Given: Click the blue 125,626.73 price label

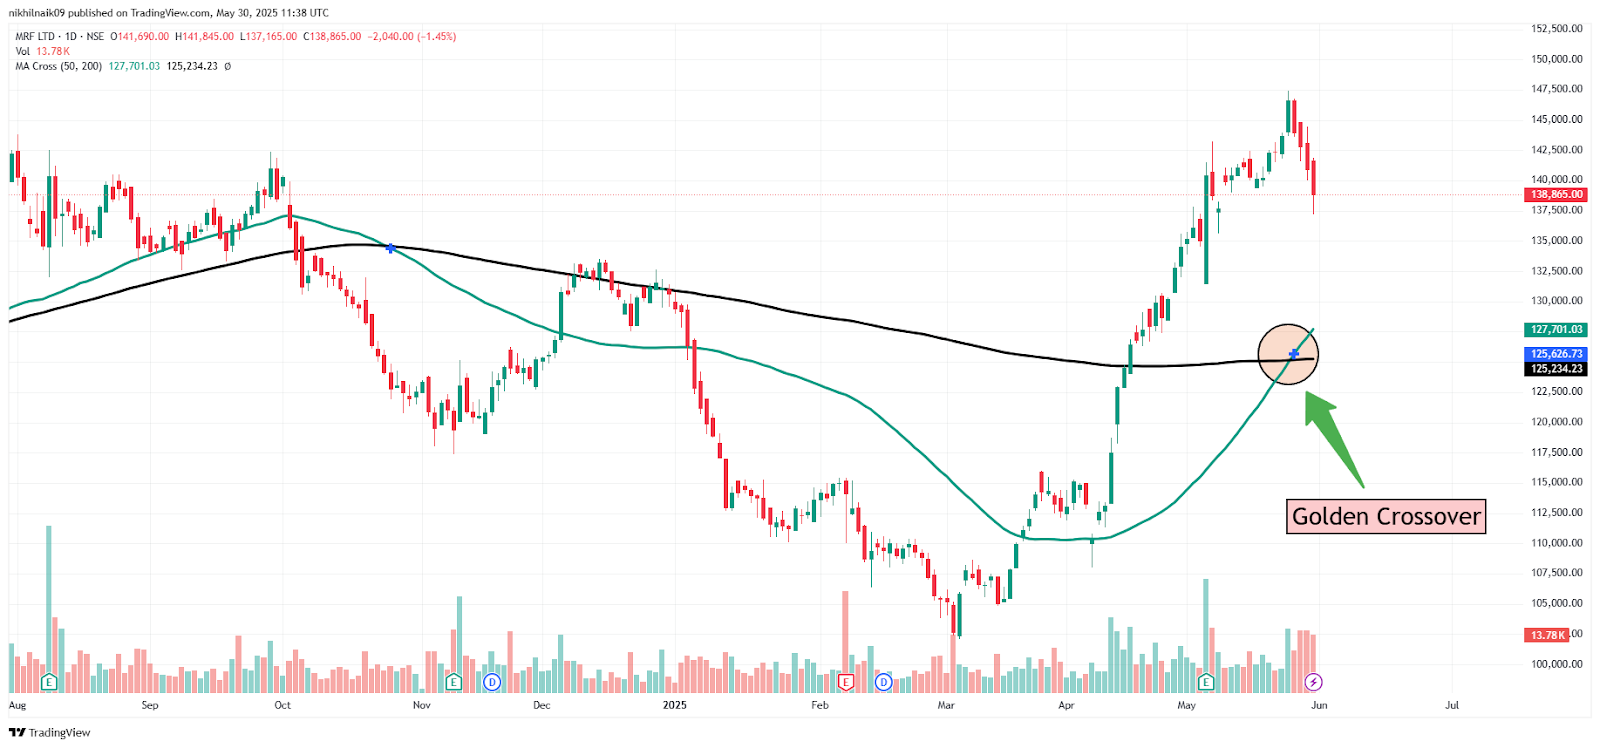Looking at the screenshot, I should pos(1557,354).
